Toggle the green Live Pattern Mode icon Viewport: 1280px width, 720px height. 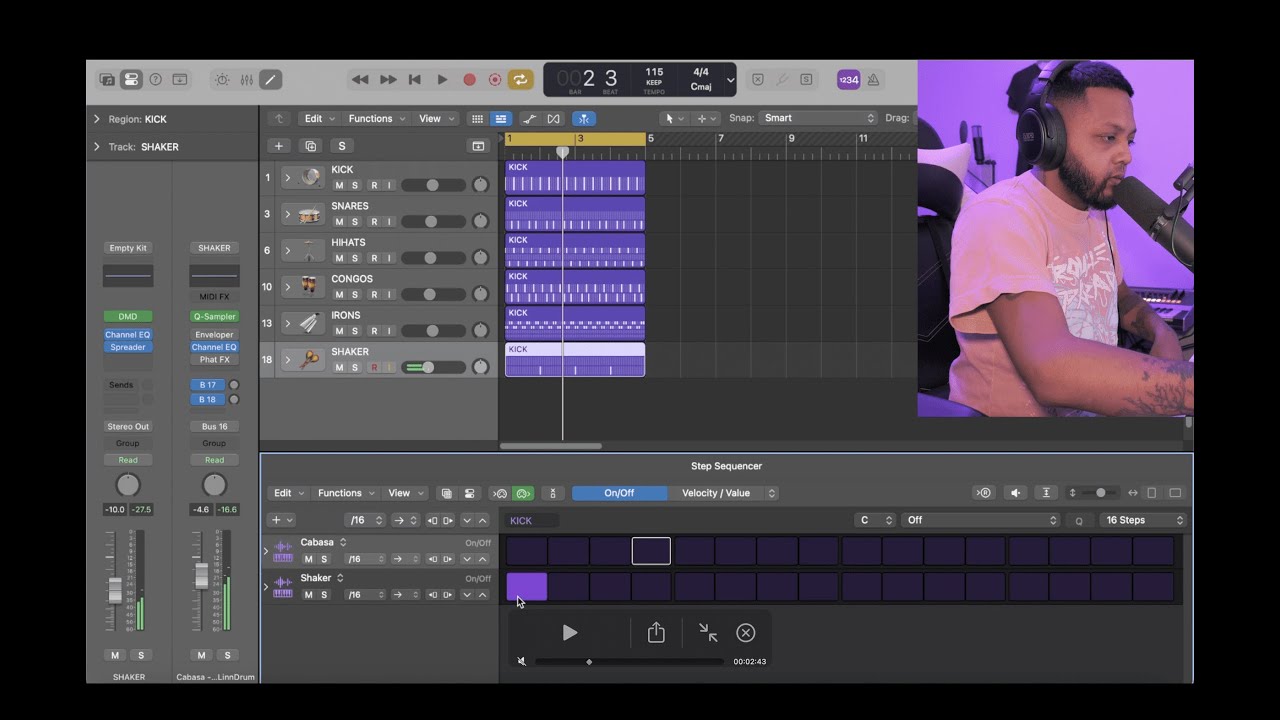[x=523, y=493]
